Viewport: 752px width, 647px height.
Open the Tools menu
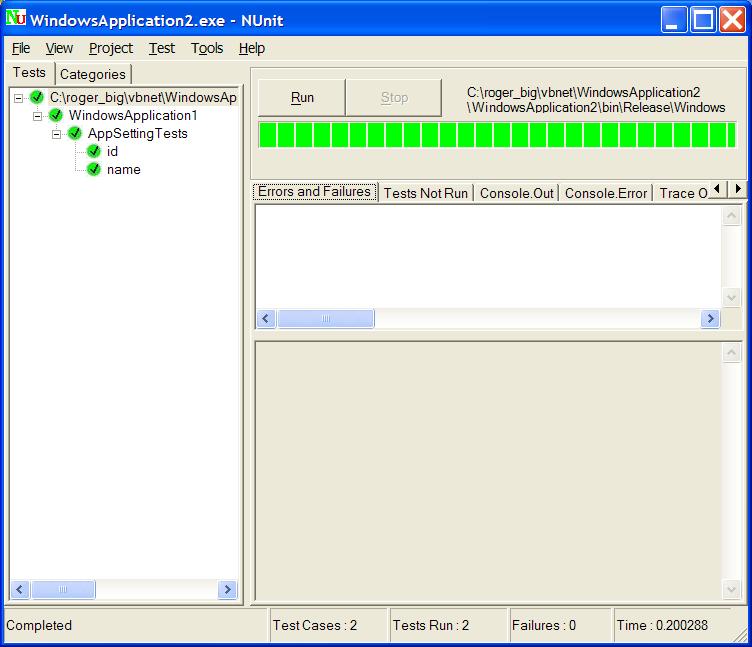[x=207, y=48]
